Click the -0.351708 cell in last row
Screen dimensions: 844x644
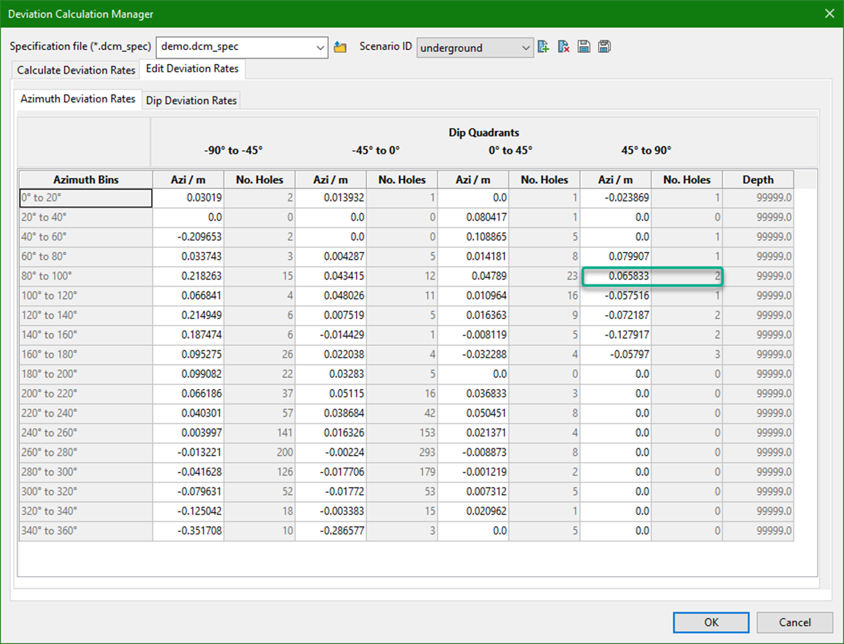click(x=188, y=531)
